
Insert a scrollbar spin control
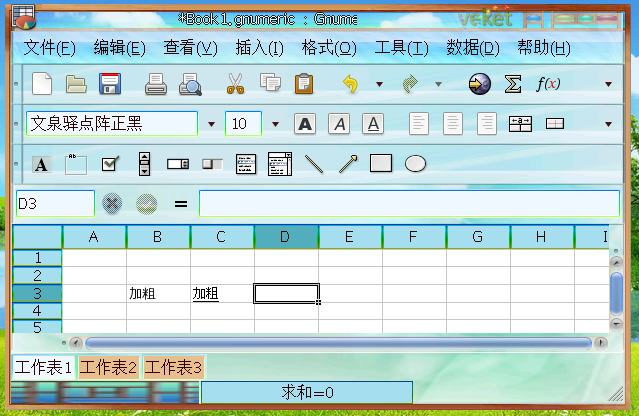[144, 164]
